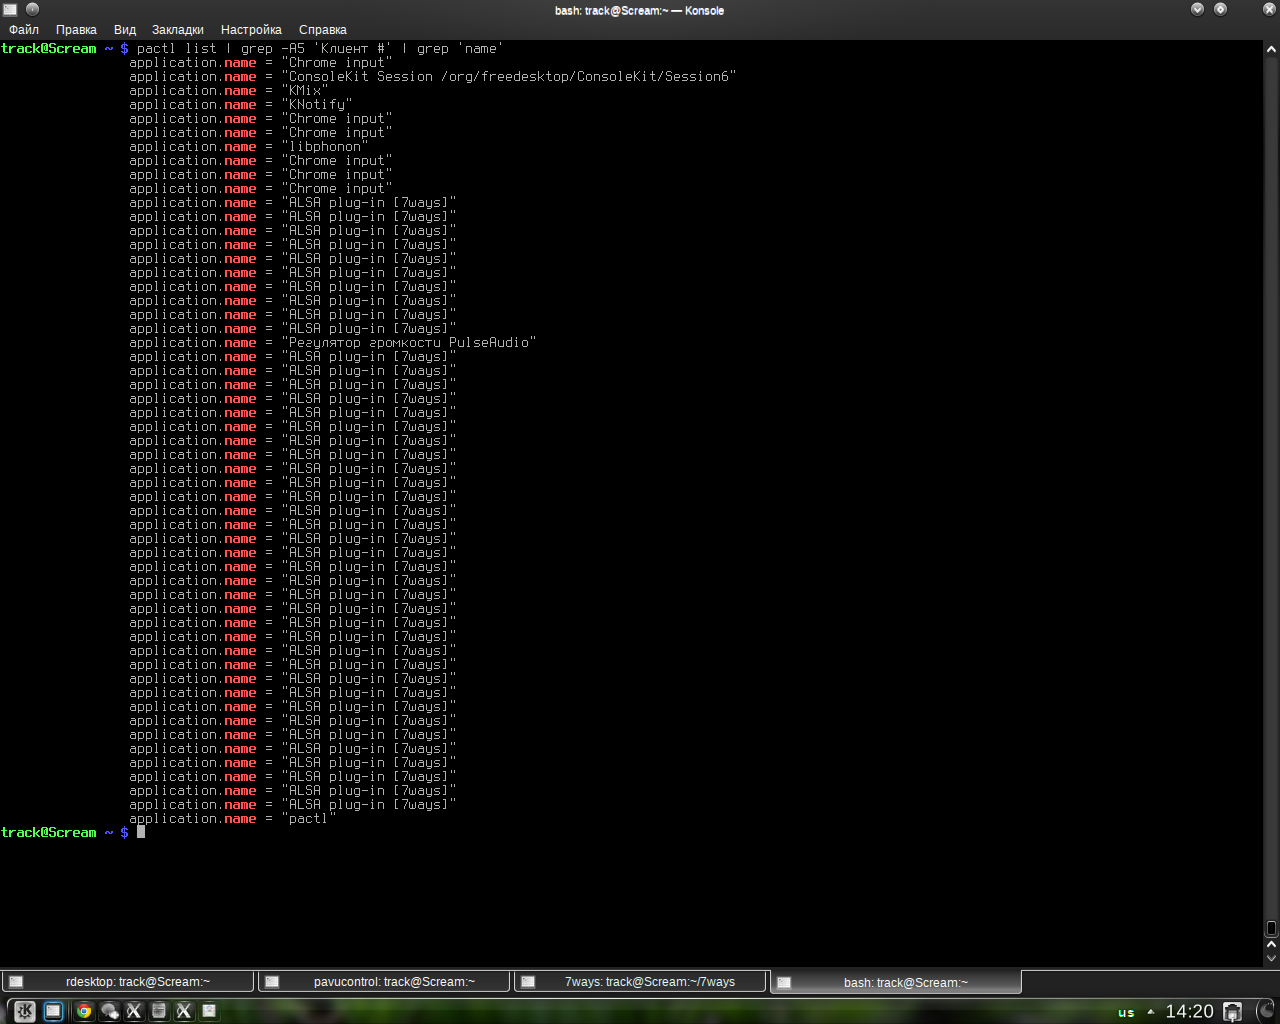Viewport: 1280px width, 1024px height.
Task: Launch Google Chrome from the panel
Action: (84, 1011)
